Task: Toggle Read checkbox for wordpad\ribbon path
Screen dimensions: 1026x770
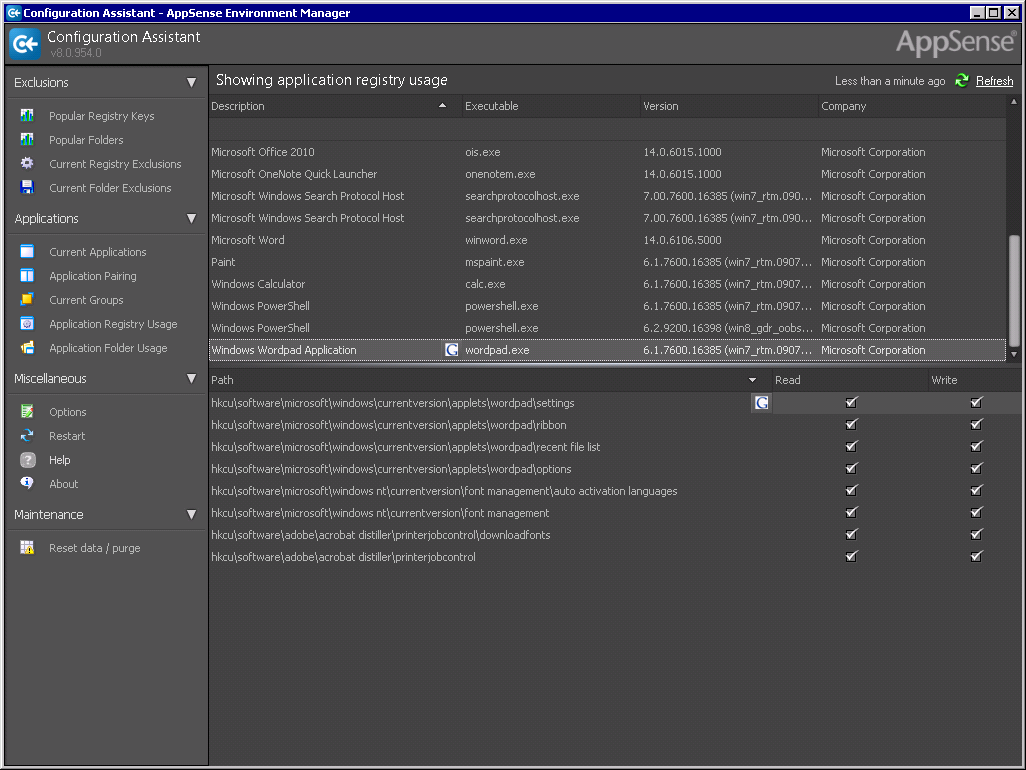Action: (851, 425)
